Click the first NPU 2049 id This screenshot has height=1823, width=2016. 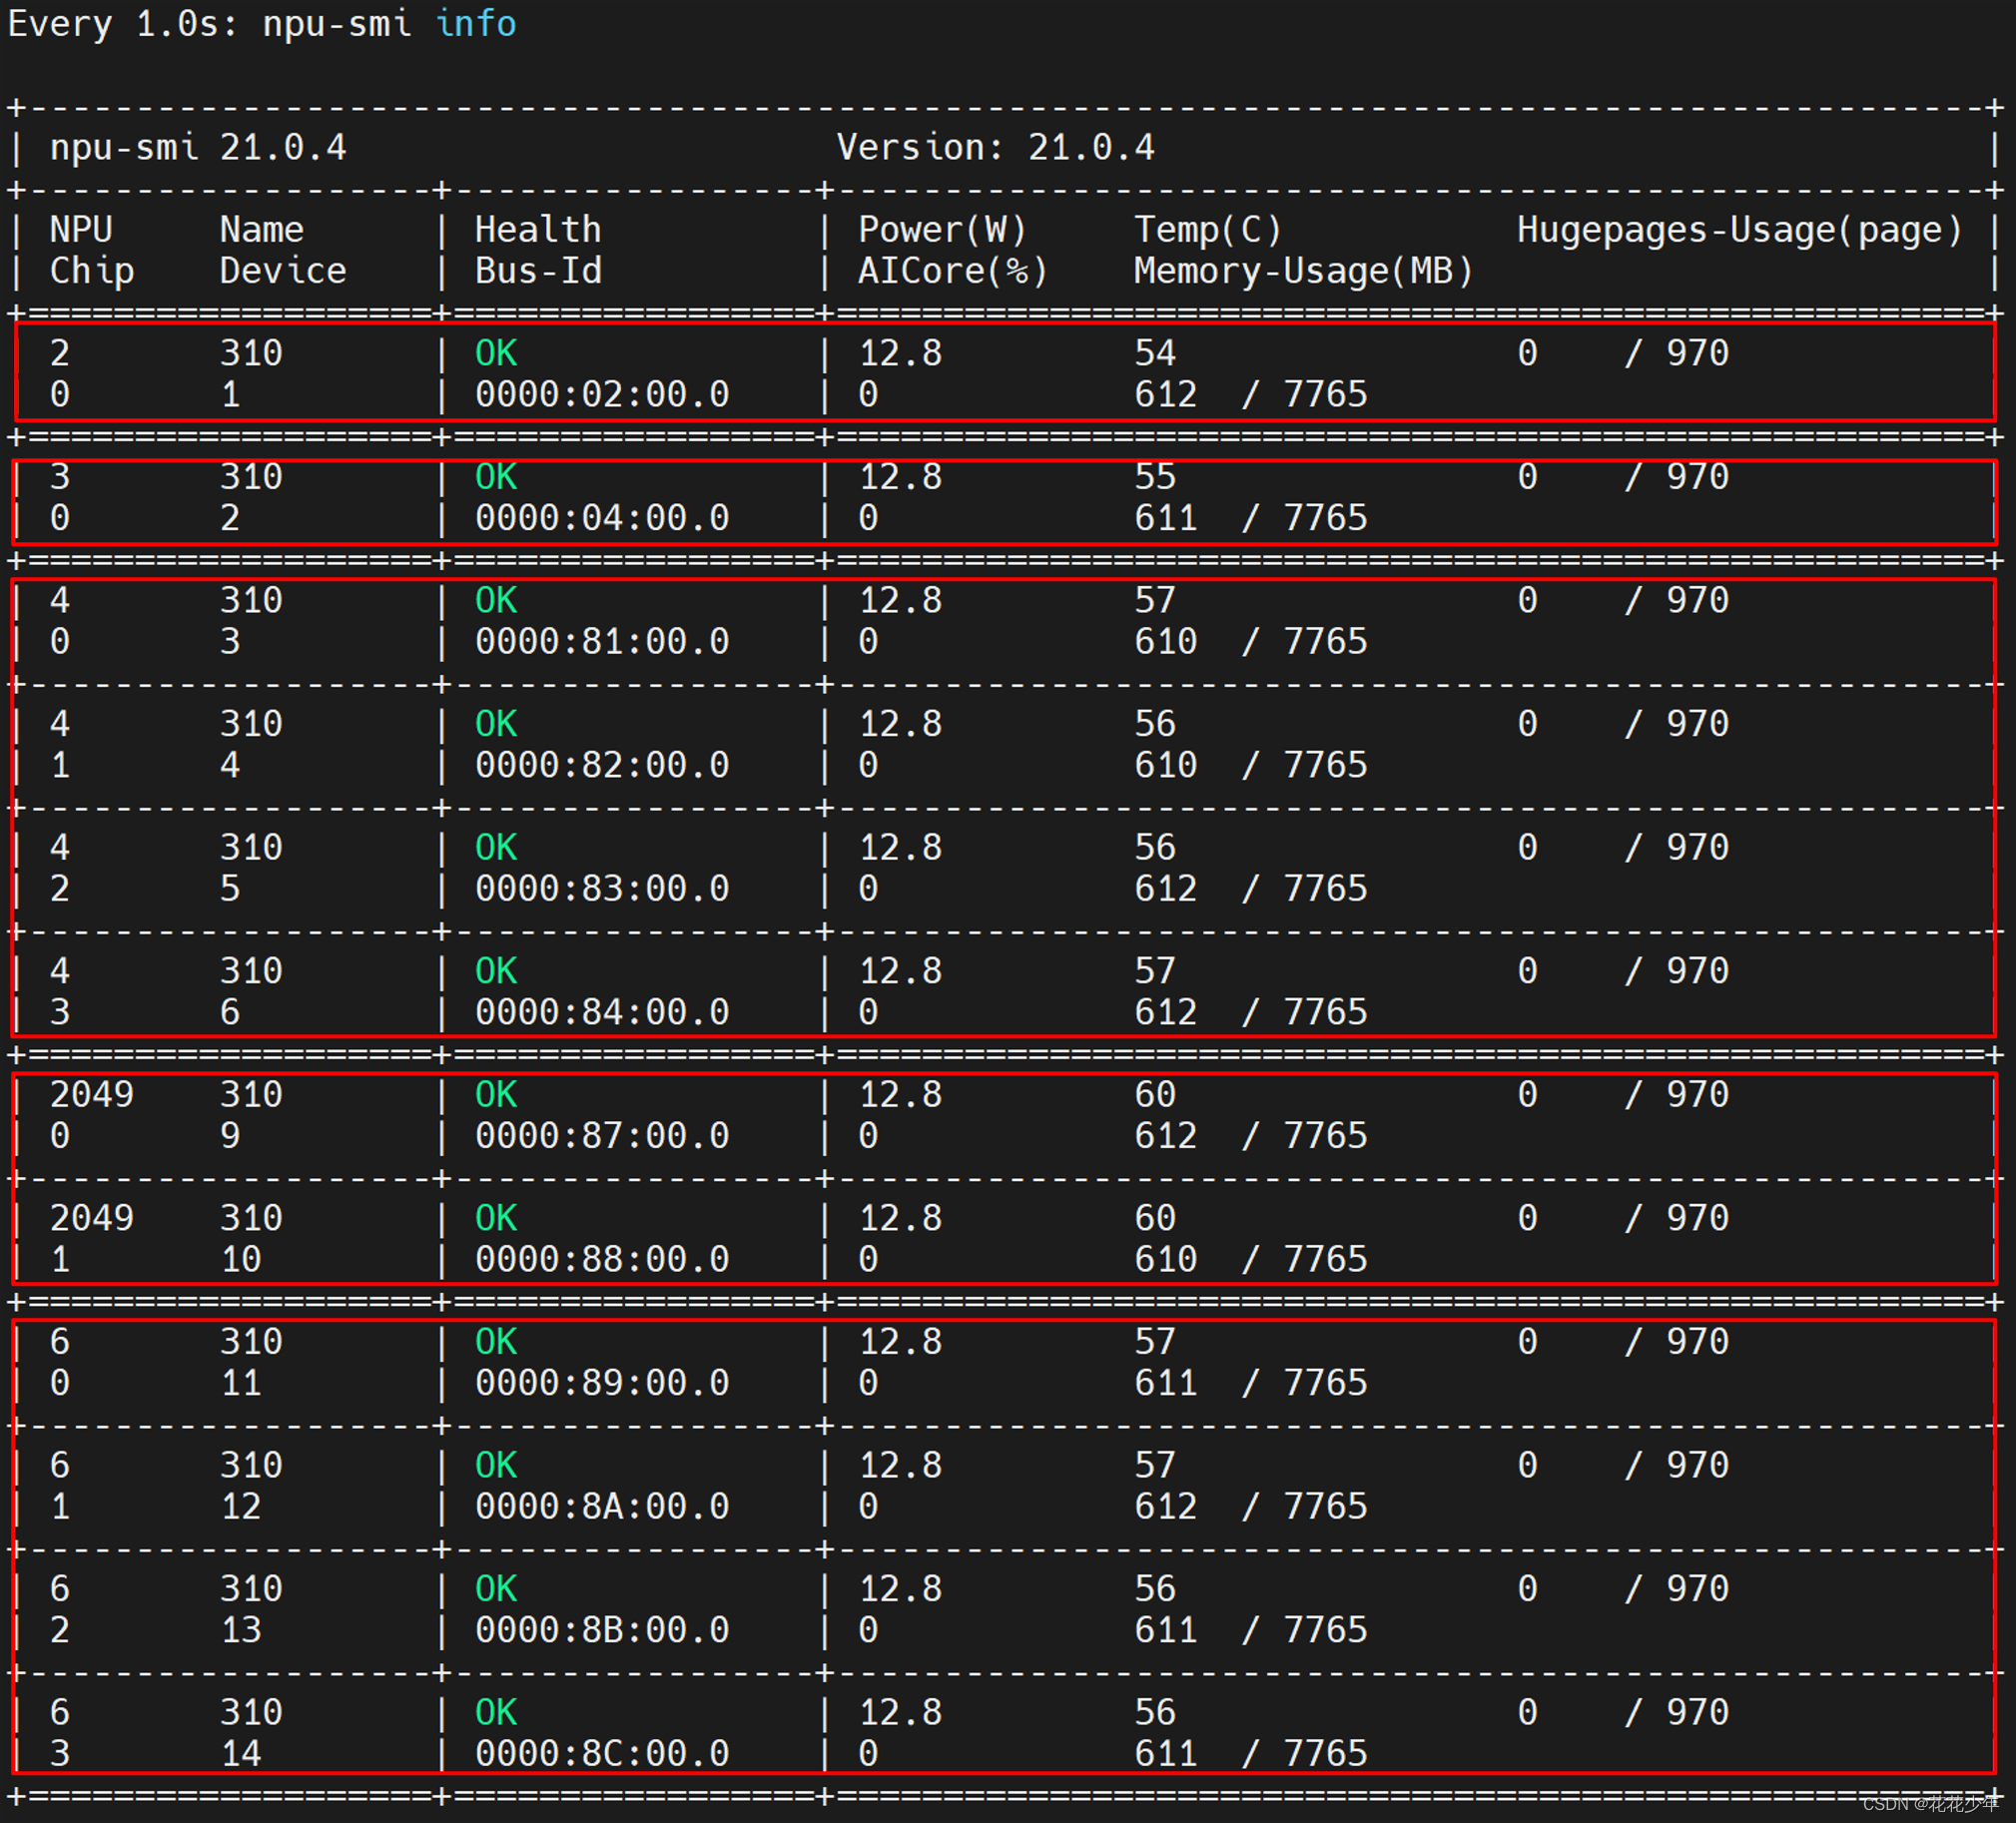pyautogui.click(x=91, y=1094)
